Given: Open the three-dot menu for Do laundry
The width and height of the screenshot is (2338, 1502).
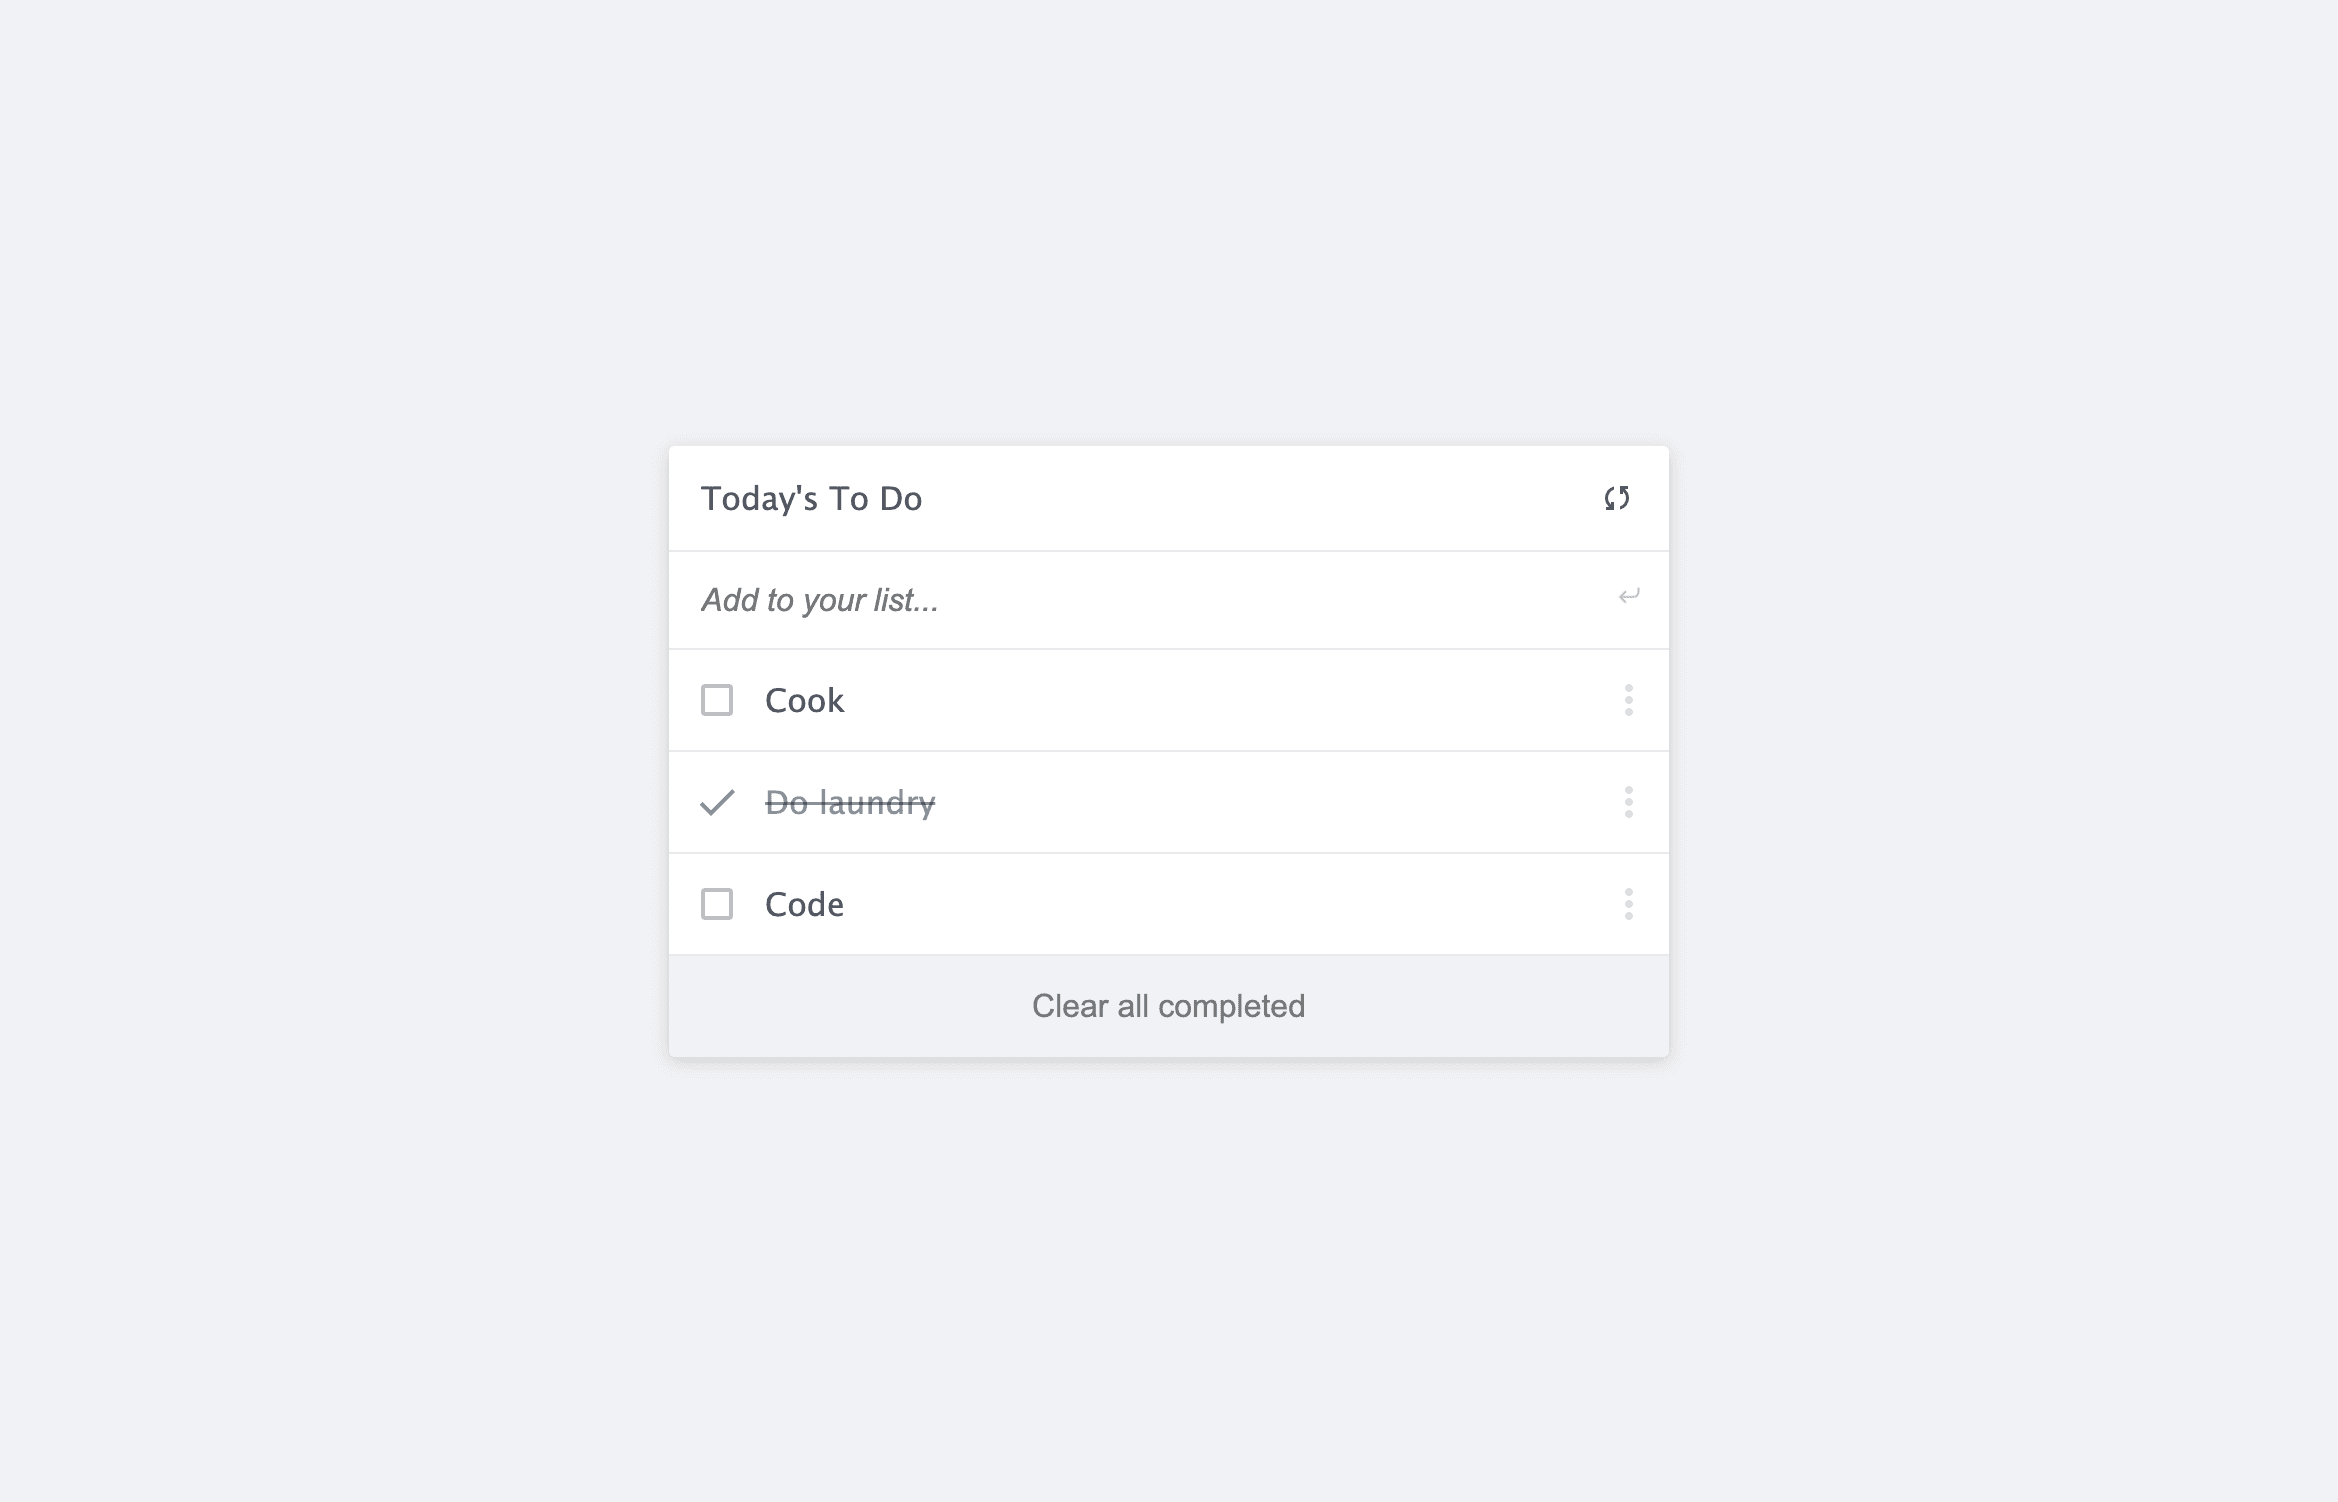Looking at the screenshot, I should point(1629,802).
